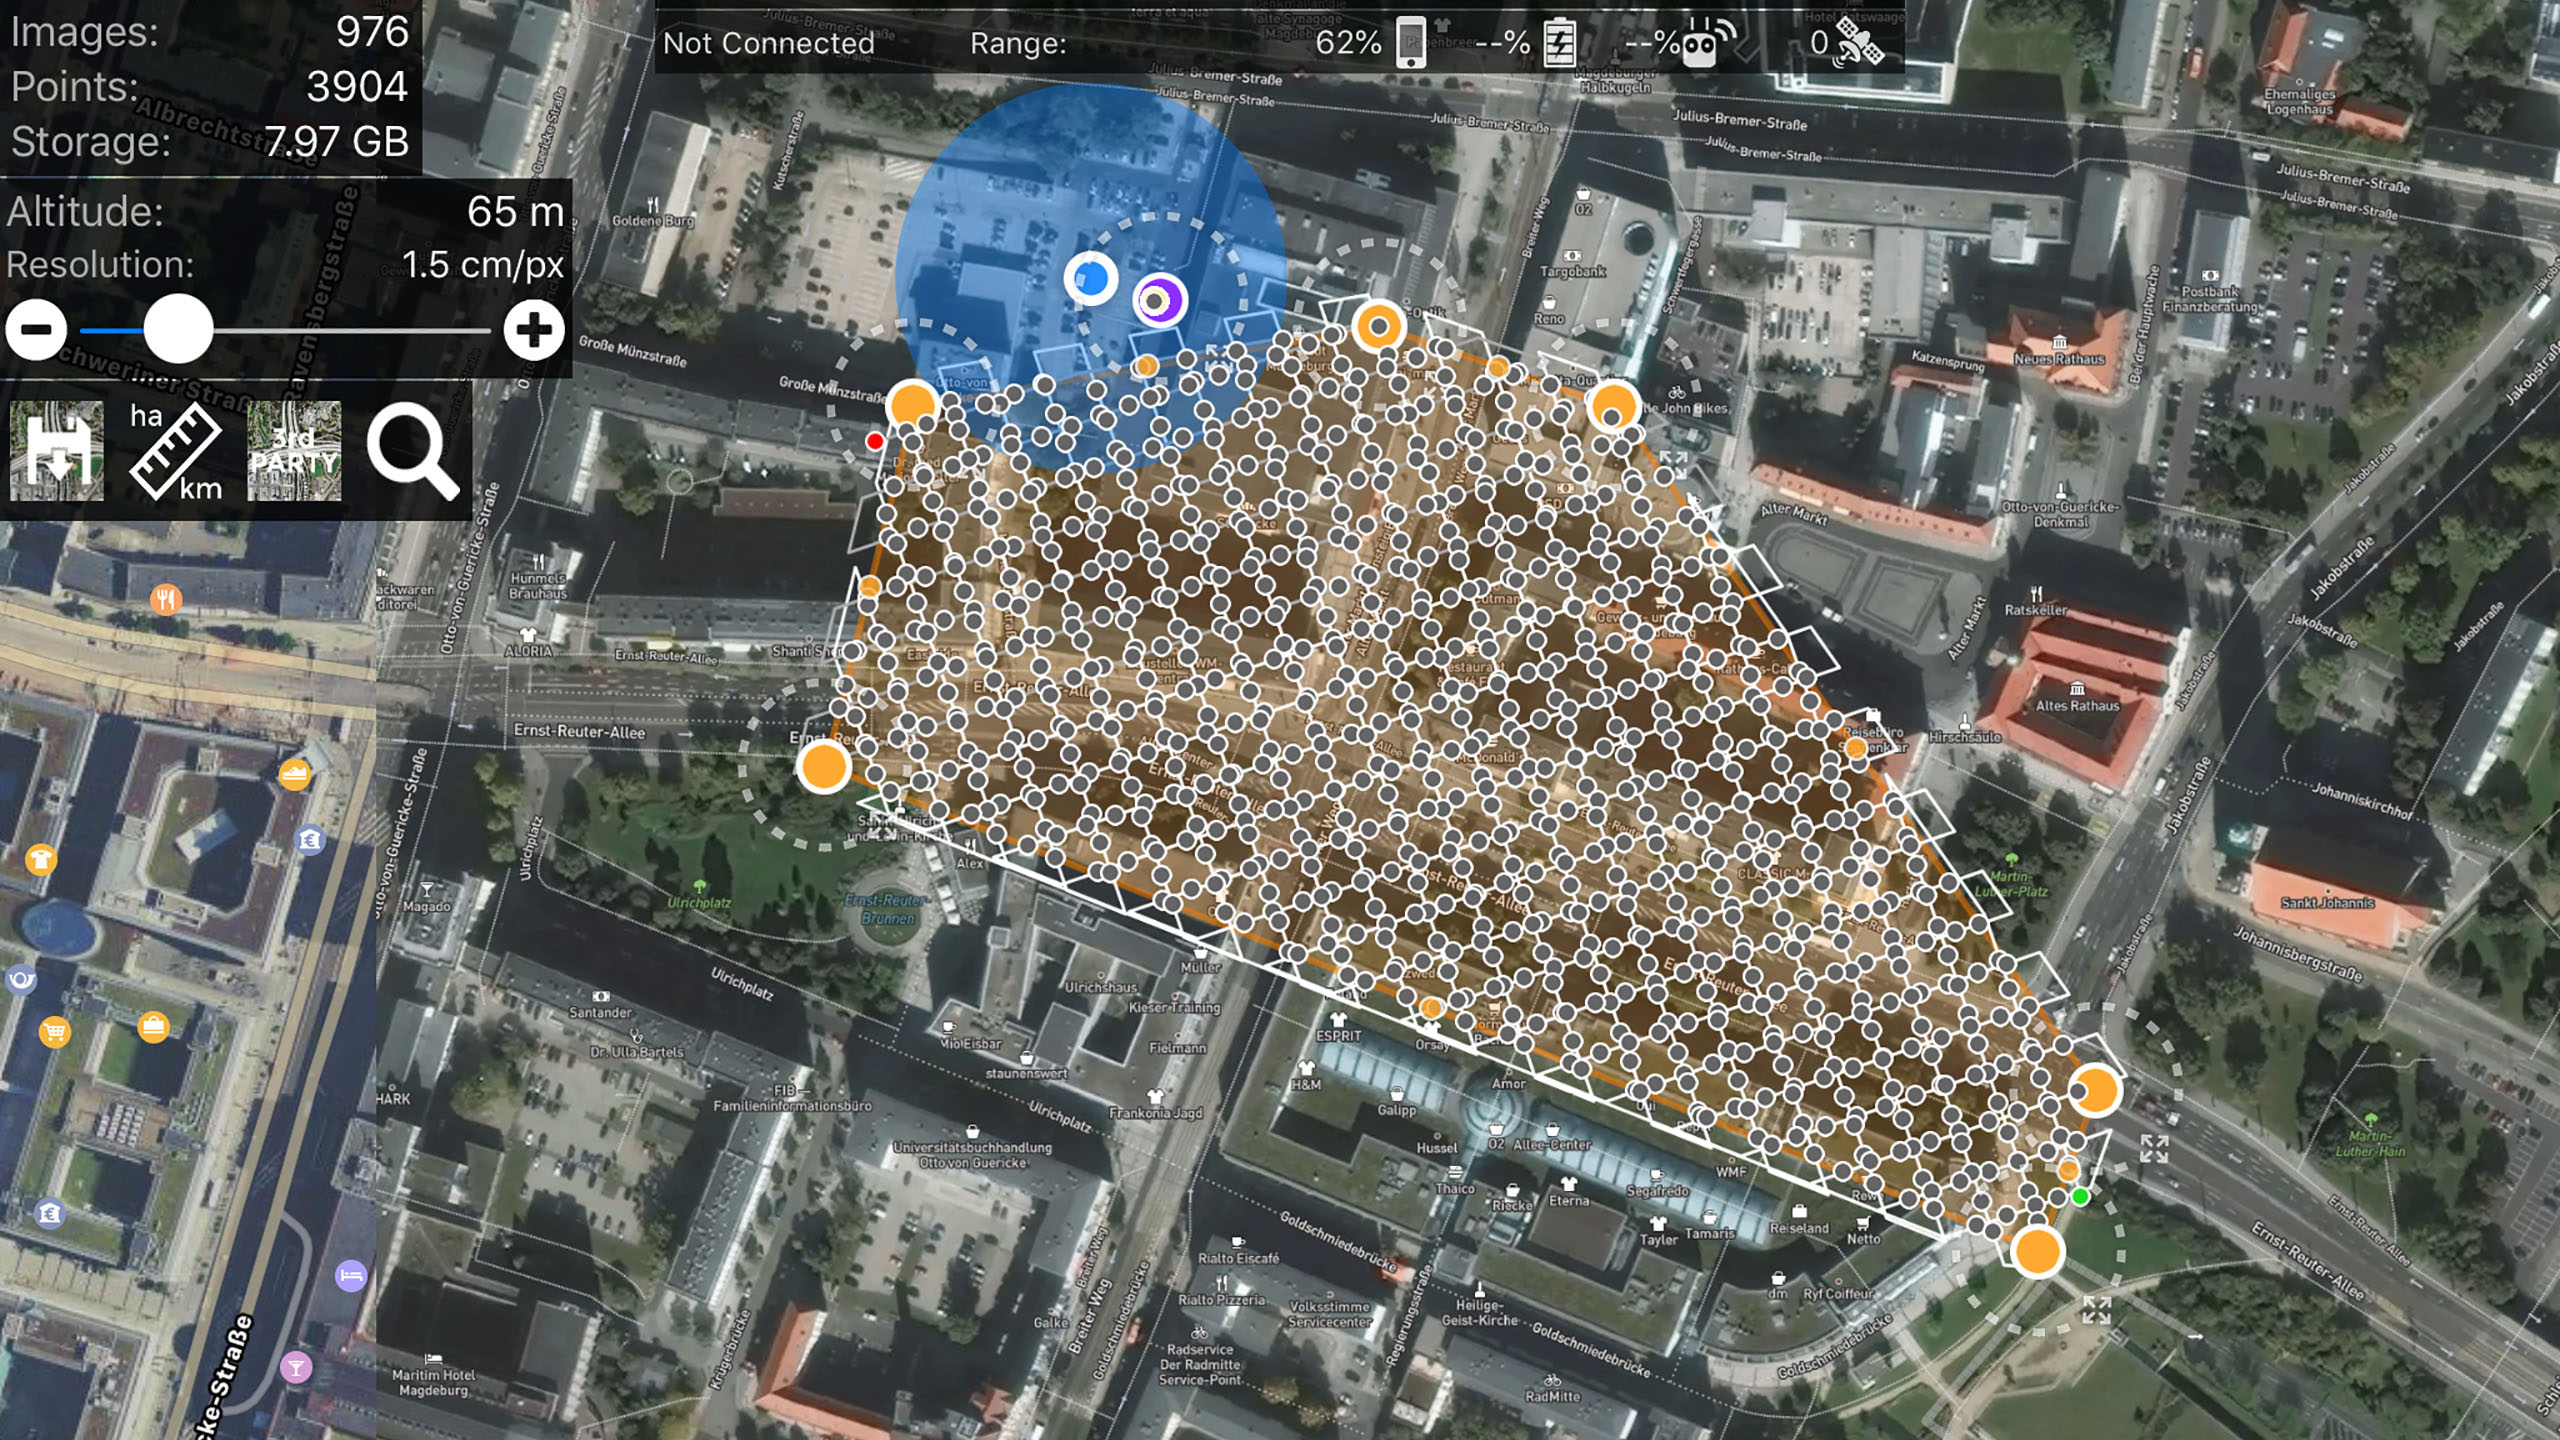Click the move arrows icon beside Ernst-Reuter-Allee road
This screenshot has height=1440, width=2560.
2154,1149
